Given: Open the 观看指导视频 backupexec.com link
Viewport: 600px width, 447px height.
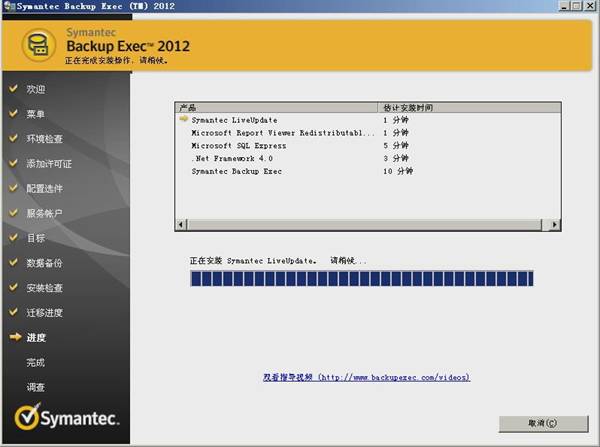Looking at the screenshot, I should point(366,377).
